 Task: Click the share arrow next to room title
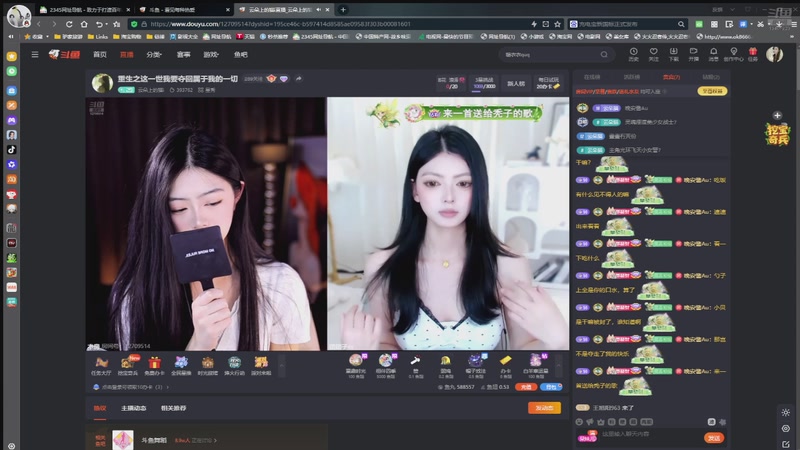pyautogui.click(x=298, y=79)
